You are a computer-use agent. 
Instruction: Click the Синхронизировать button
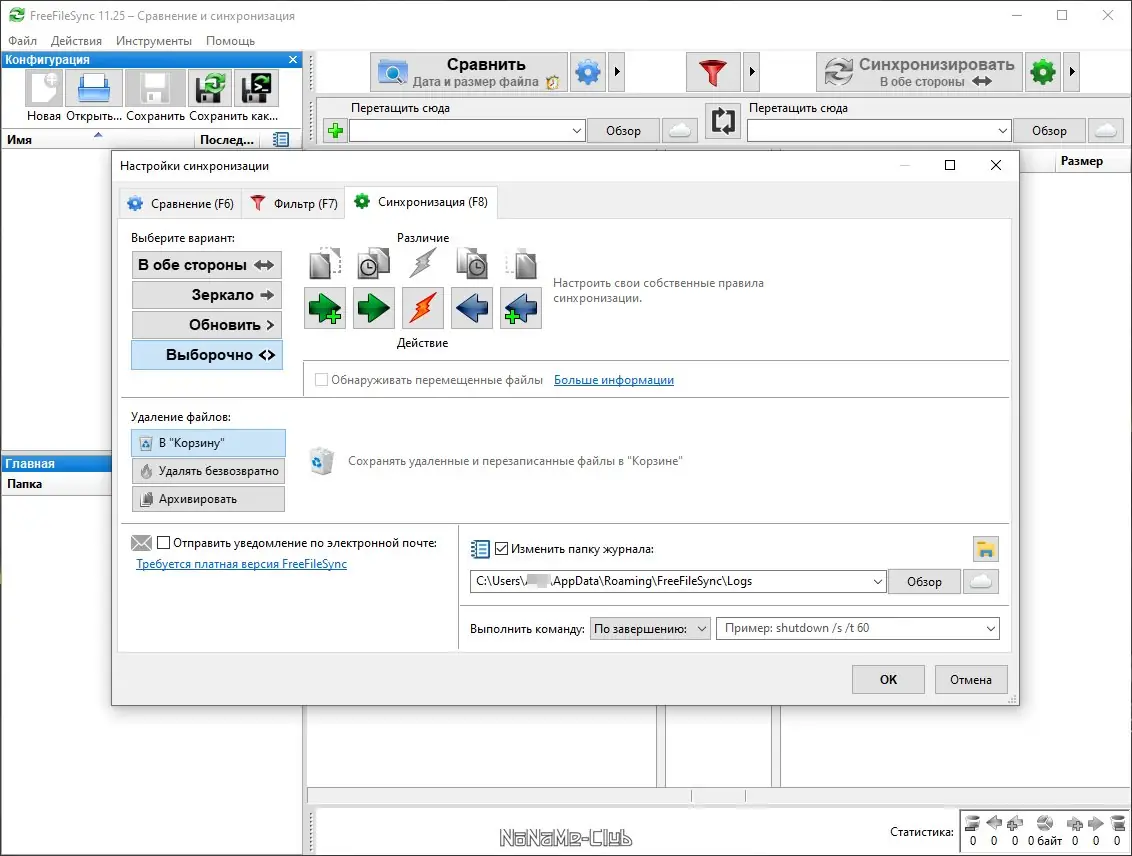point(919,71)
